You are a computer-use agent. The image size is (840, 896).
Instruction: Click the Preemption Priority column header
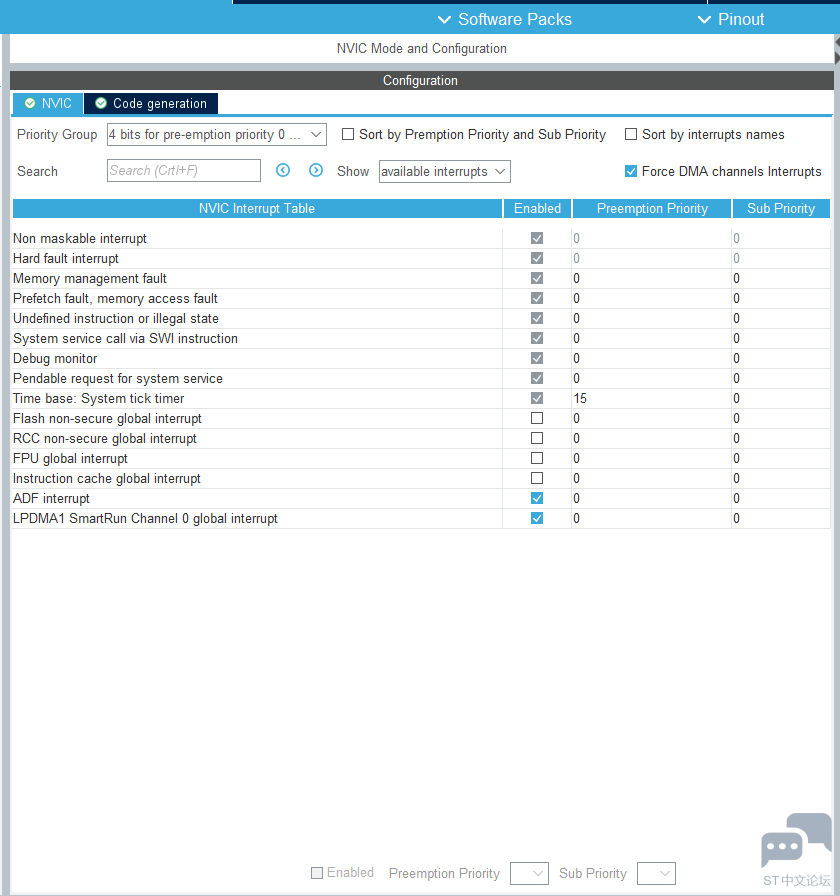[652, 209]
